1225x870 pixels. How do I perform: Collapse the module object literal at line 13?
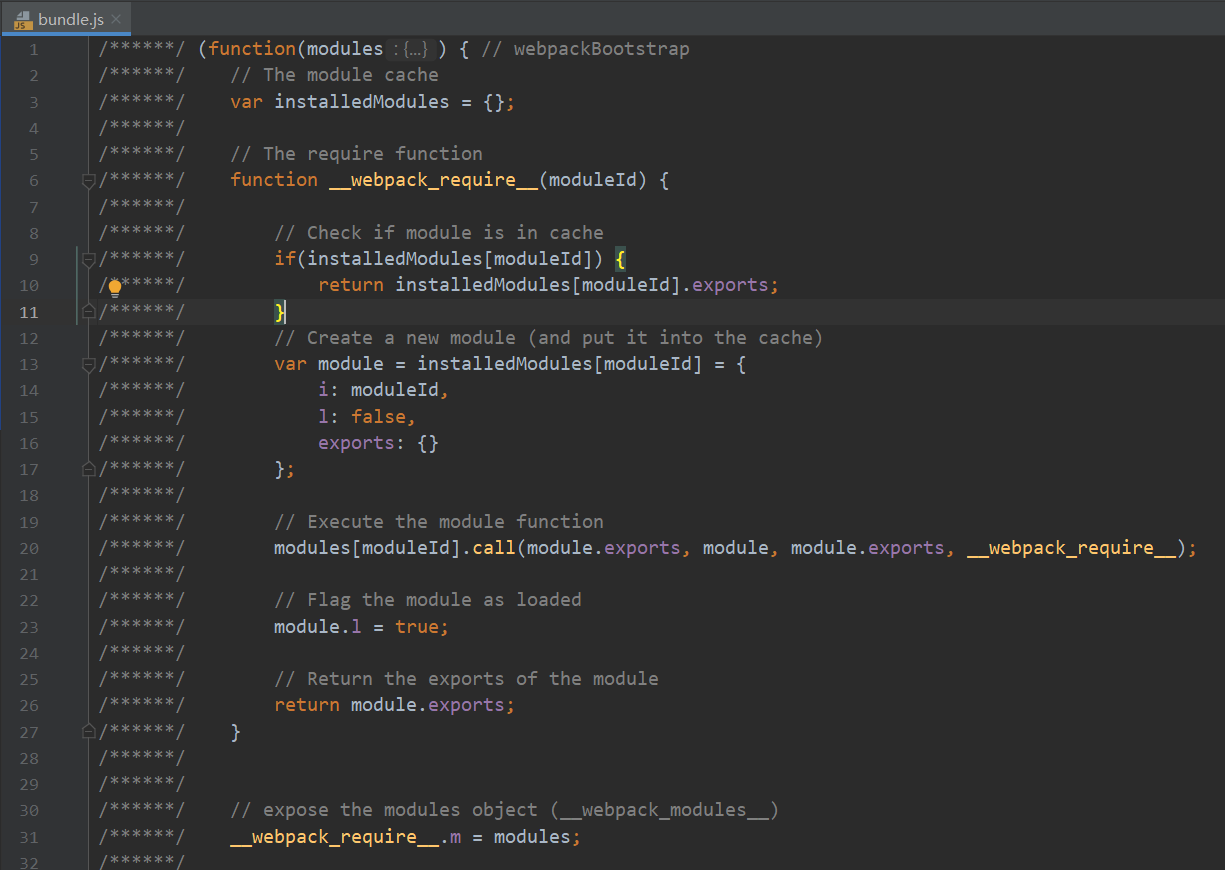(x=88, y=363)
